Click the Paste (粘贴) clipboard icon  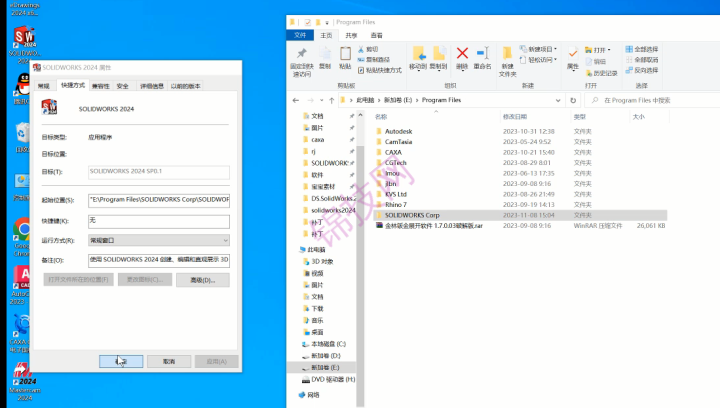345,58
